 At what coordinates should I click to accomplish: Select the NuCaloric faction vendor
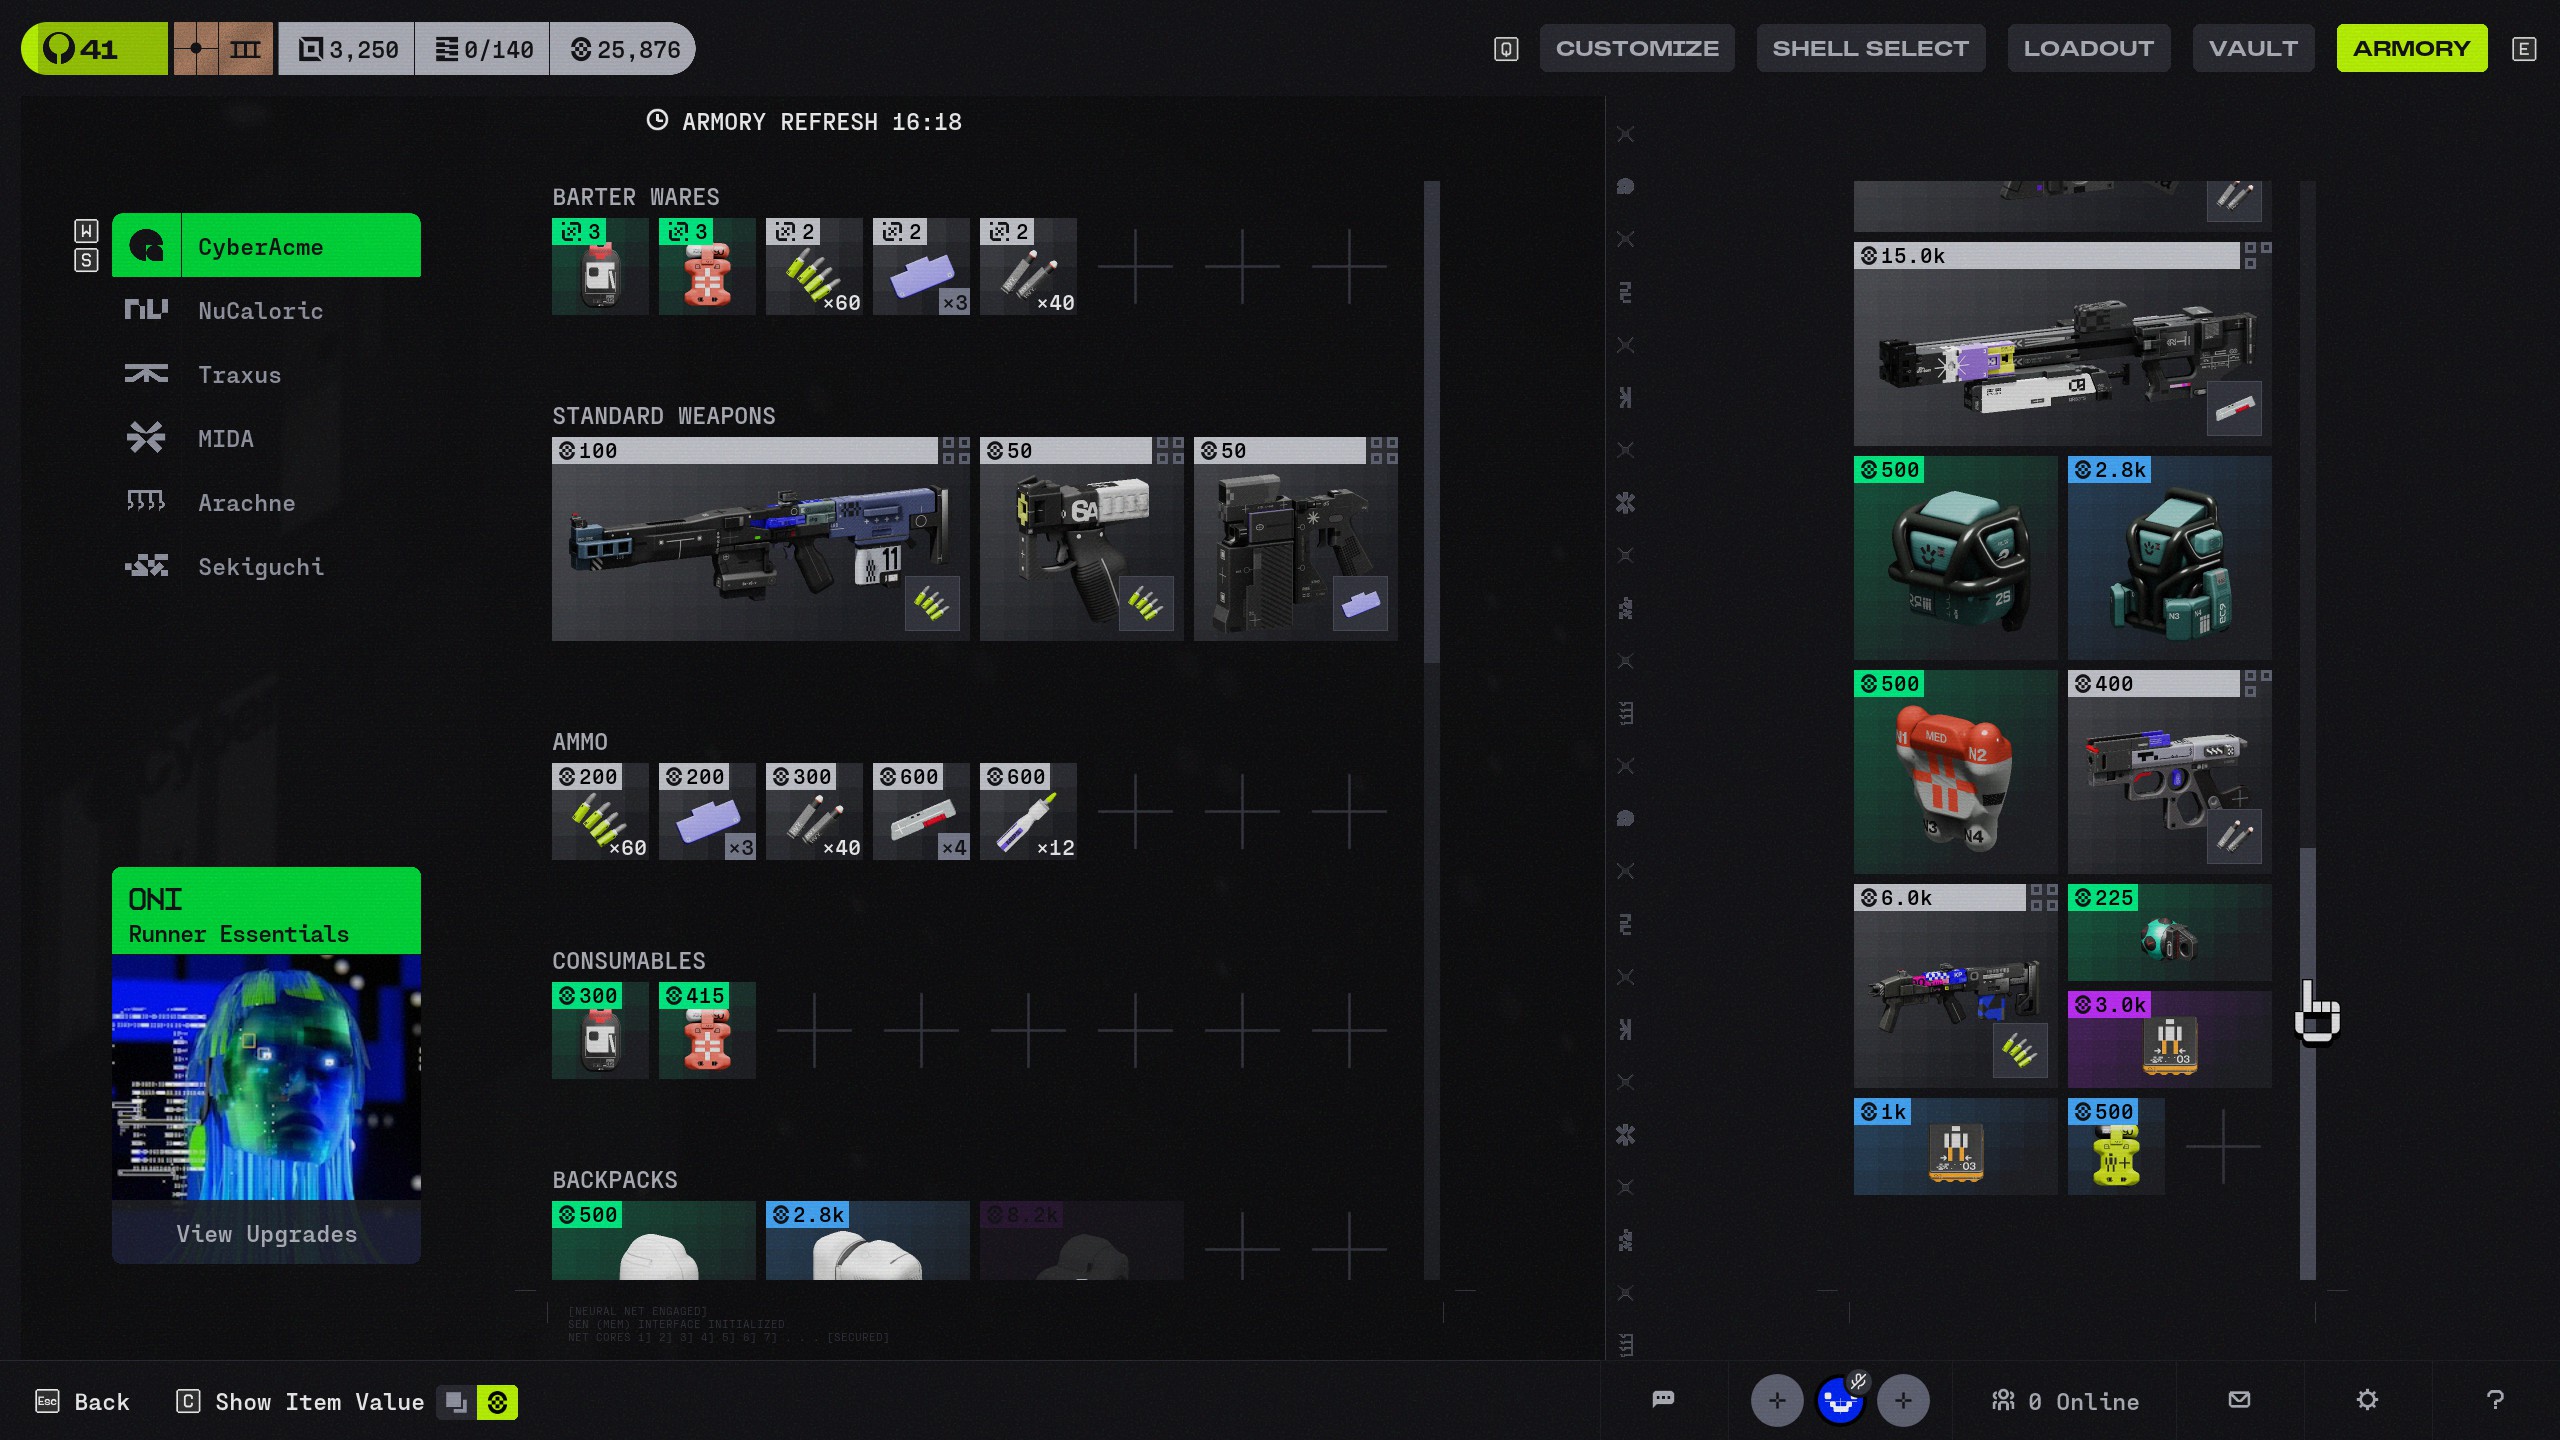click(260, 311)
